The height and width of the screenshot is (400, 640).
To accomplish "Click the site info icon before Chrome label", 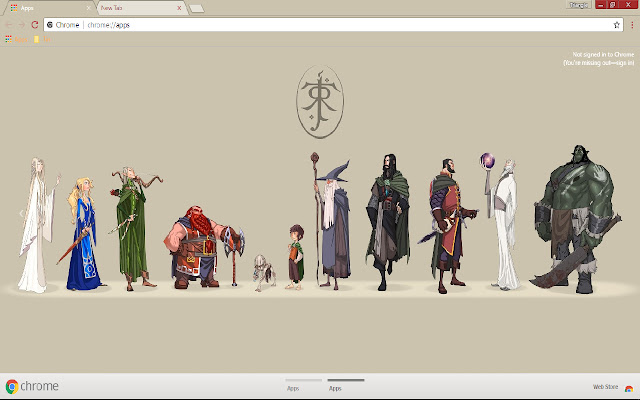I will coord(50,25).
